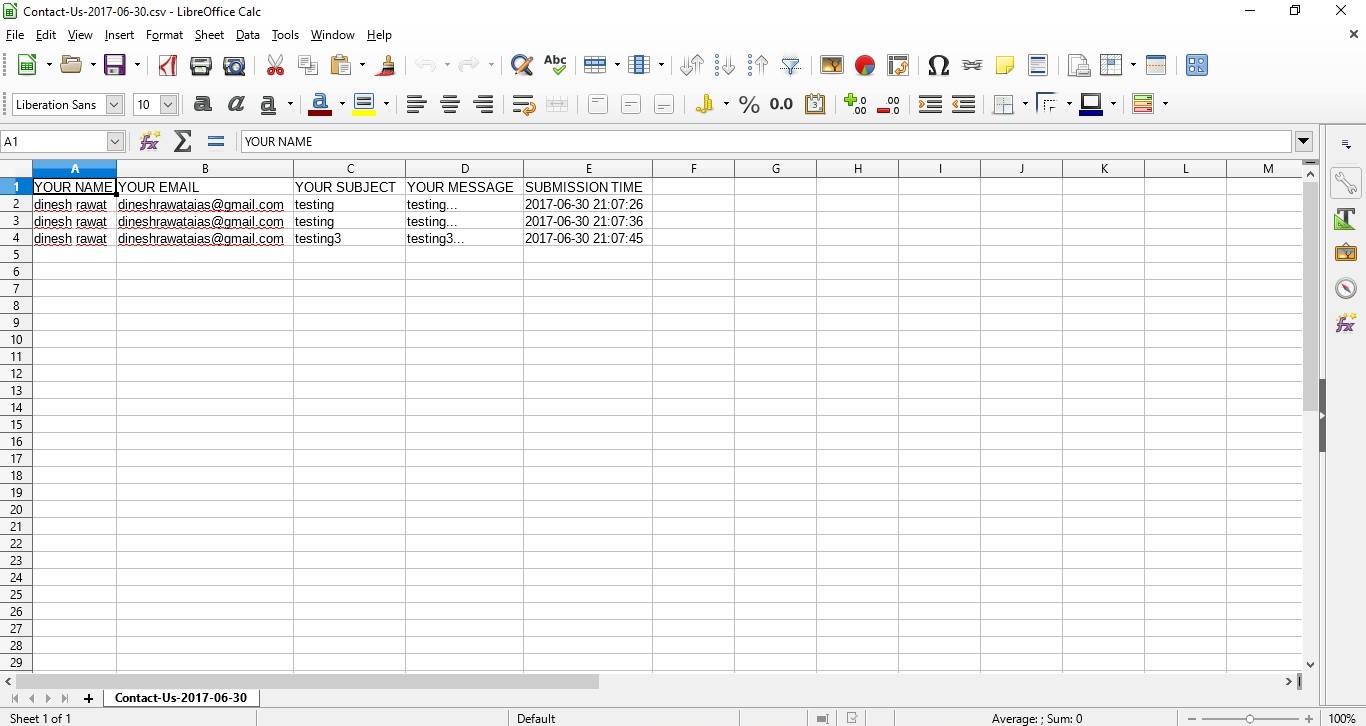
Task: Click the zoom out minus button
Action: [x=1192, y=719]
